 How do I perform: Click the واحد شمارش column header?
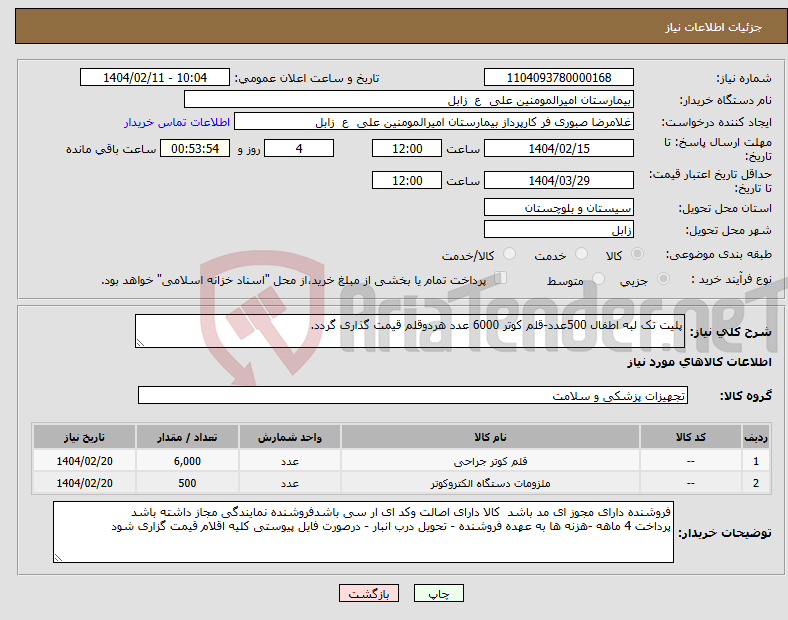290,437
